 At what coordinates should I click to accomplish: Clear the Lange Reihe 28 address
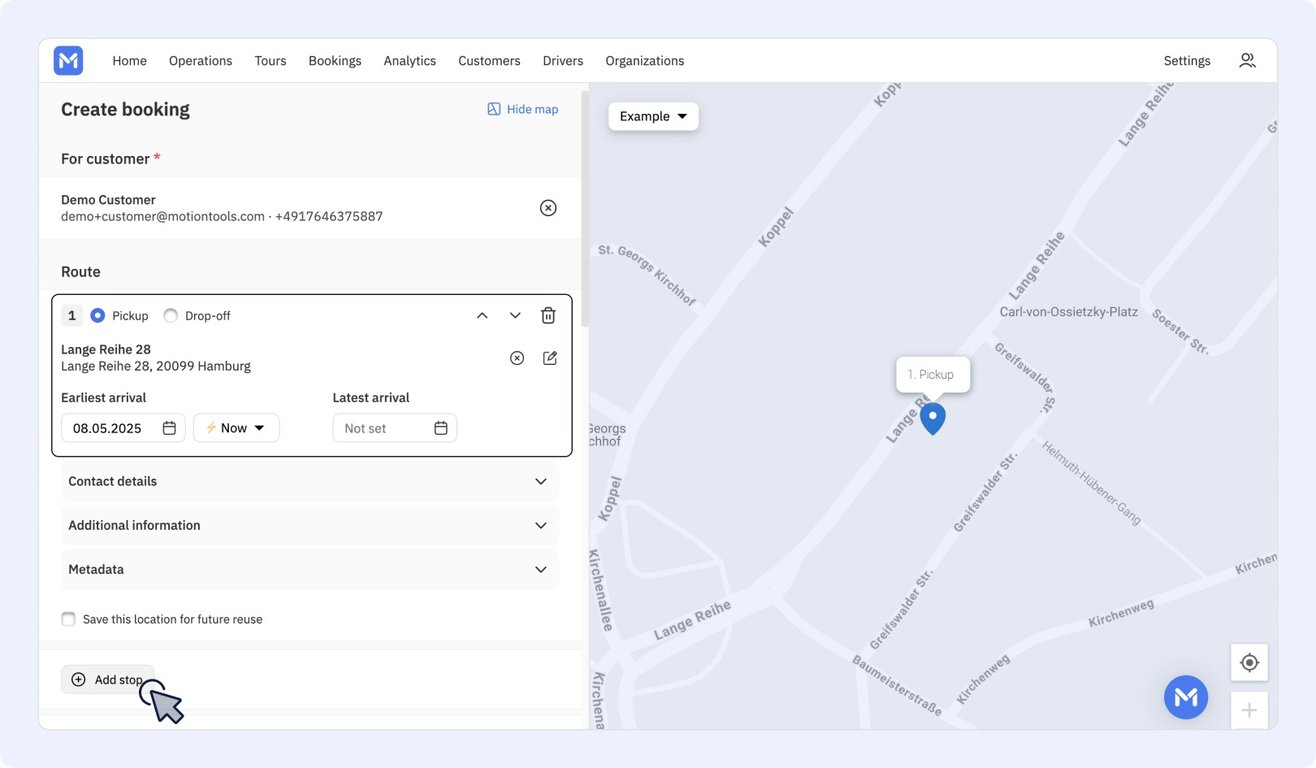pos(517,358)
